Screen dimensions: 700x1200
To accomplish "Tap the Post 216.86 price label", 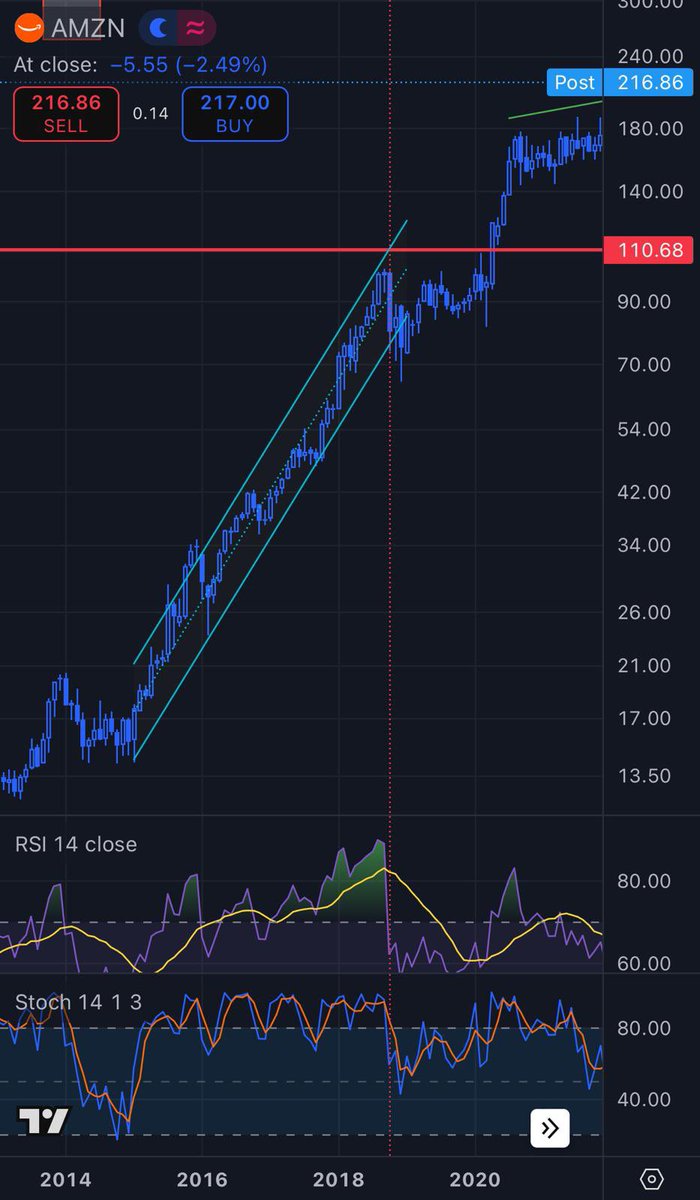I will [x=618, y=82].
